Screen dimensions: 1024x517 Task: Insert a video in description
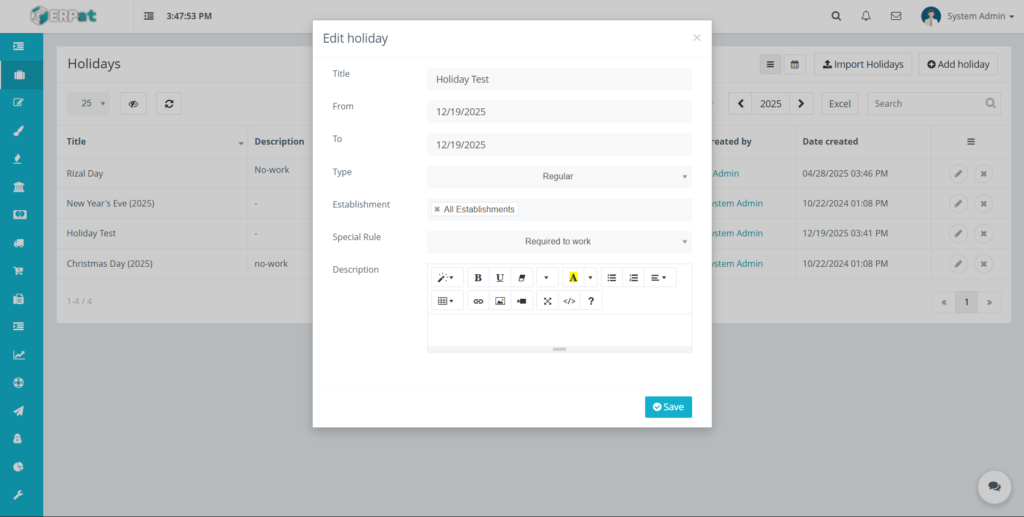521,301
